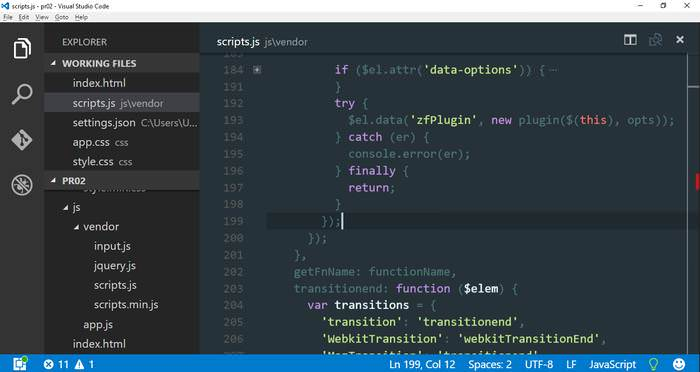Close the scripts.js editor

tap(680, 40)
